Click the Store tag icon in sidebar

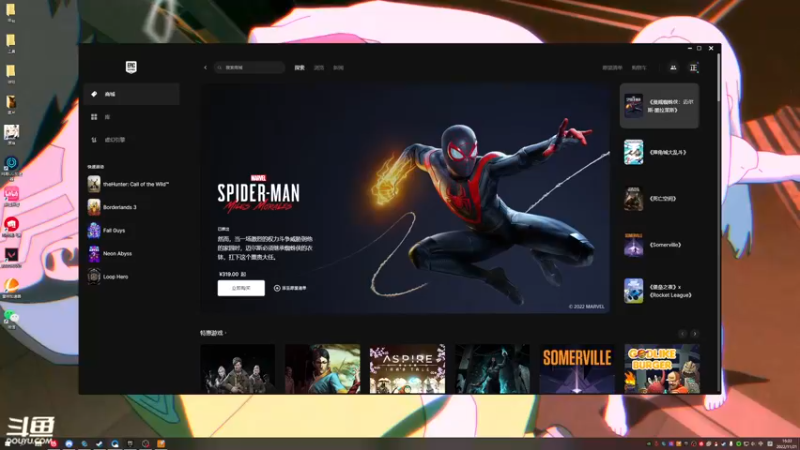(x=94, y=94)
